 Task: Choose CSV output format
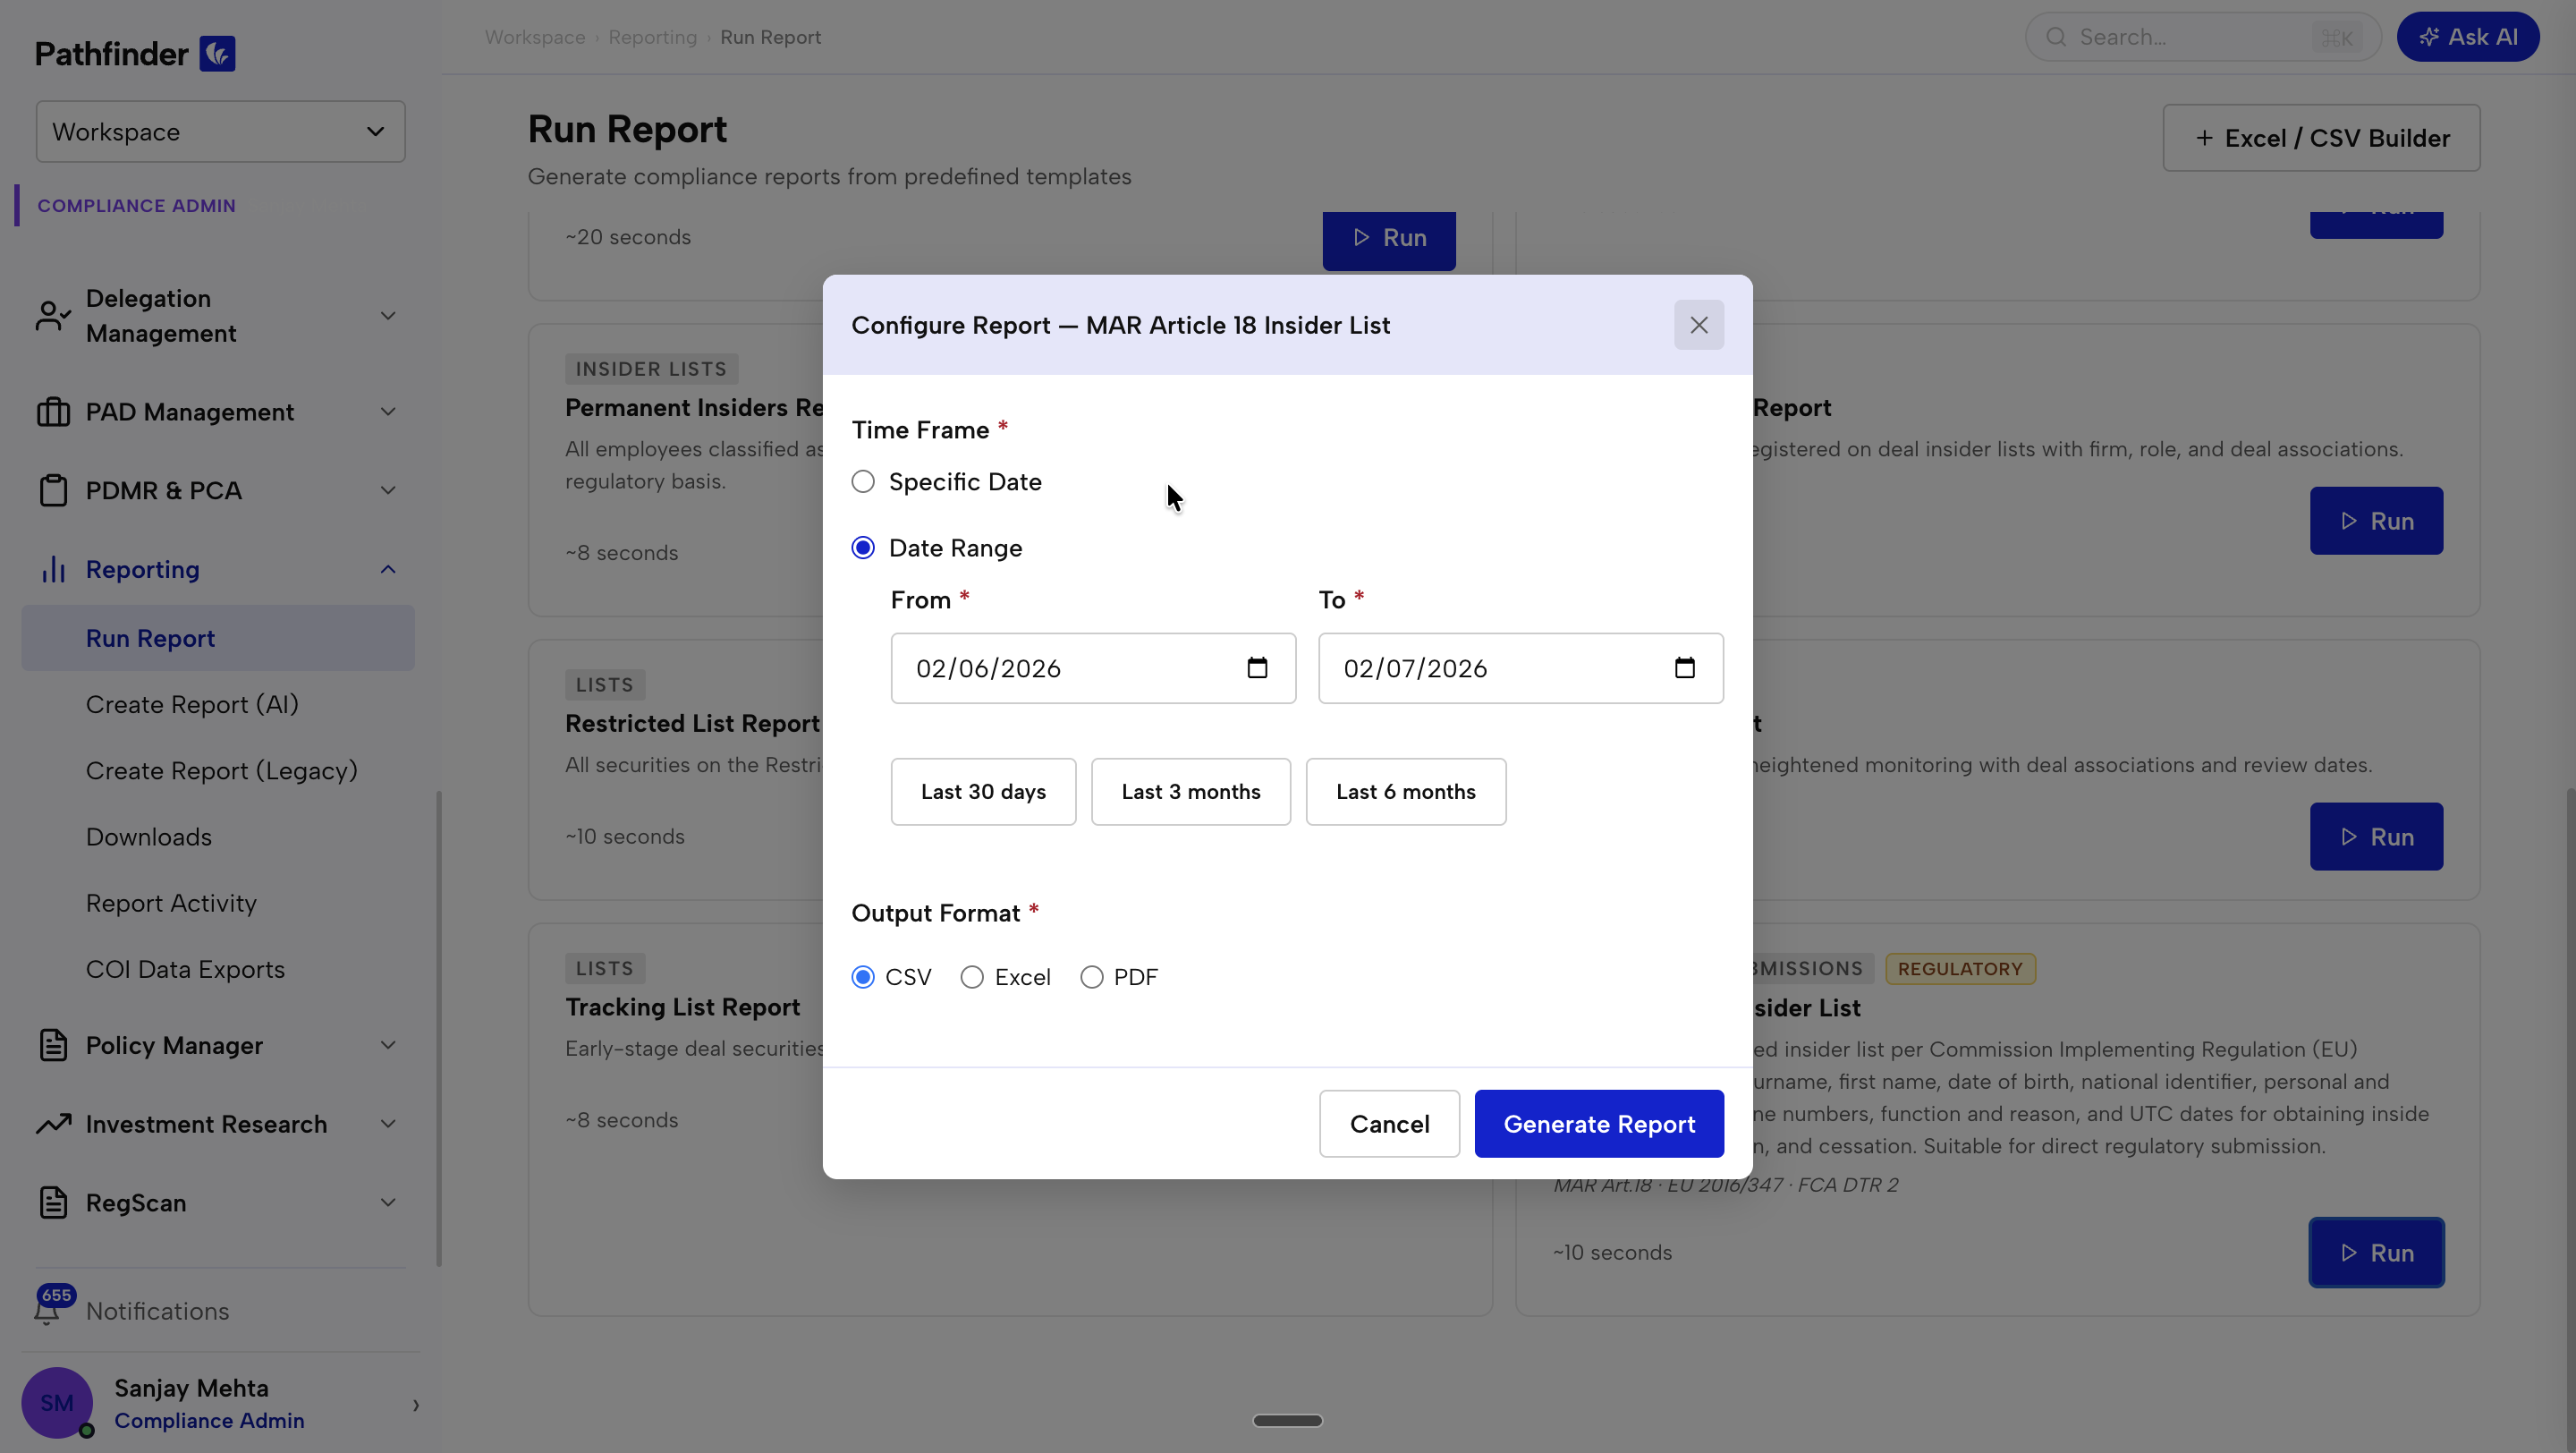863,977
